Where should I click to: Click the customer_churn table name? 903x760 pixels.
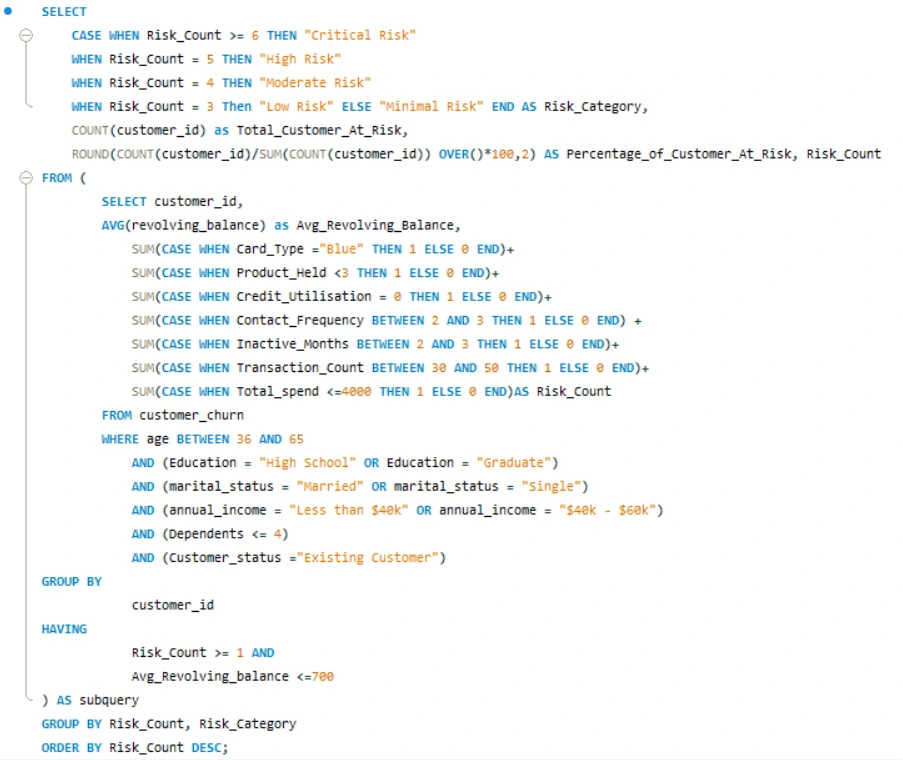[192, 415]
